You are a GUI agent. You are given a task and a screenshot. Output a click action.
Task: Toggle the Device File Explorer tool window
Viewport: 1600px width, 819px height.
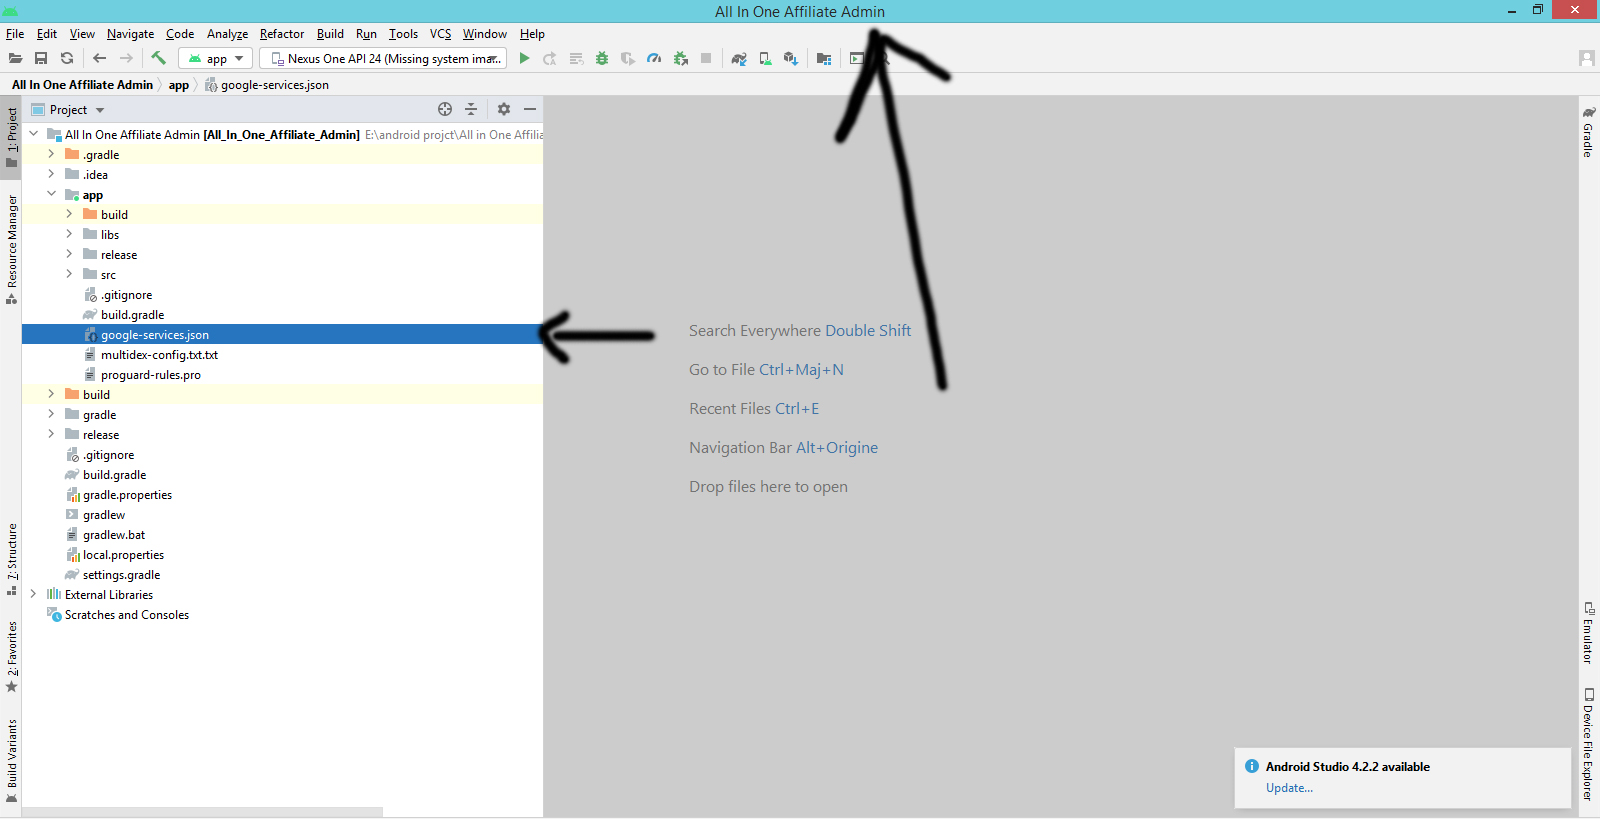(x=1588, y=744)
